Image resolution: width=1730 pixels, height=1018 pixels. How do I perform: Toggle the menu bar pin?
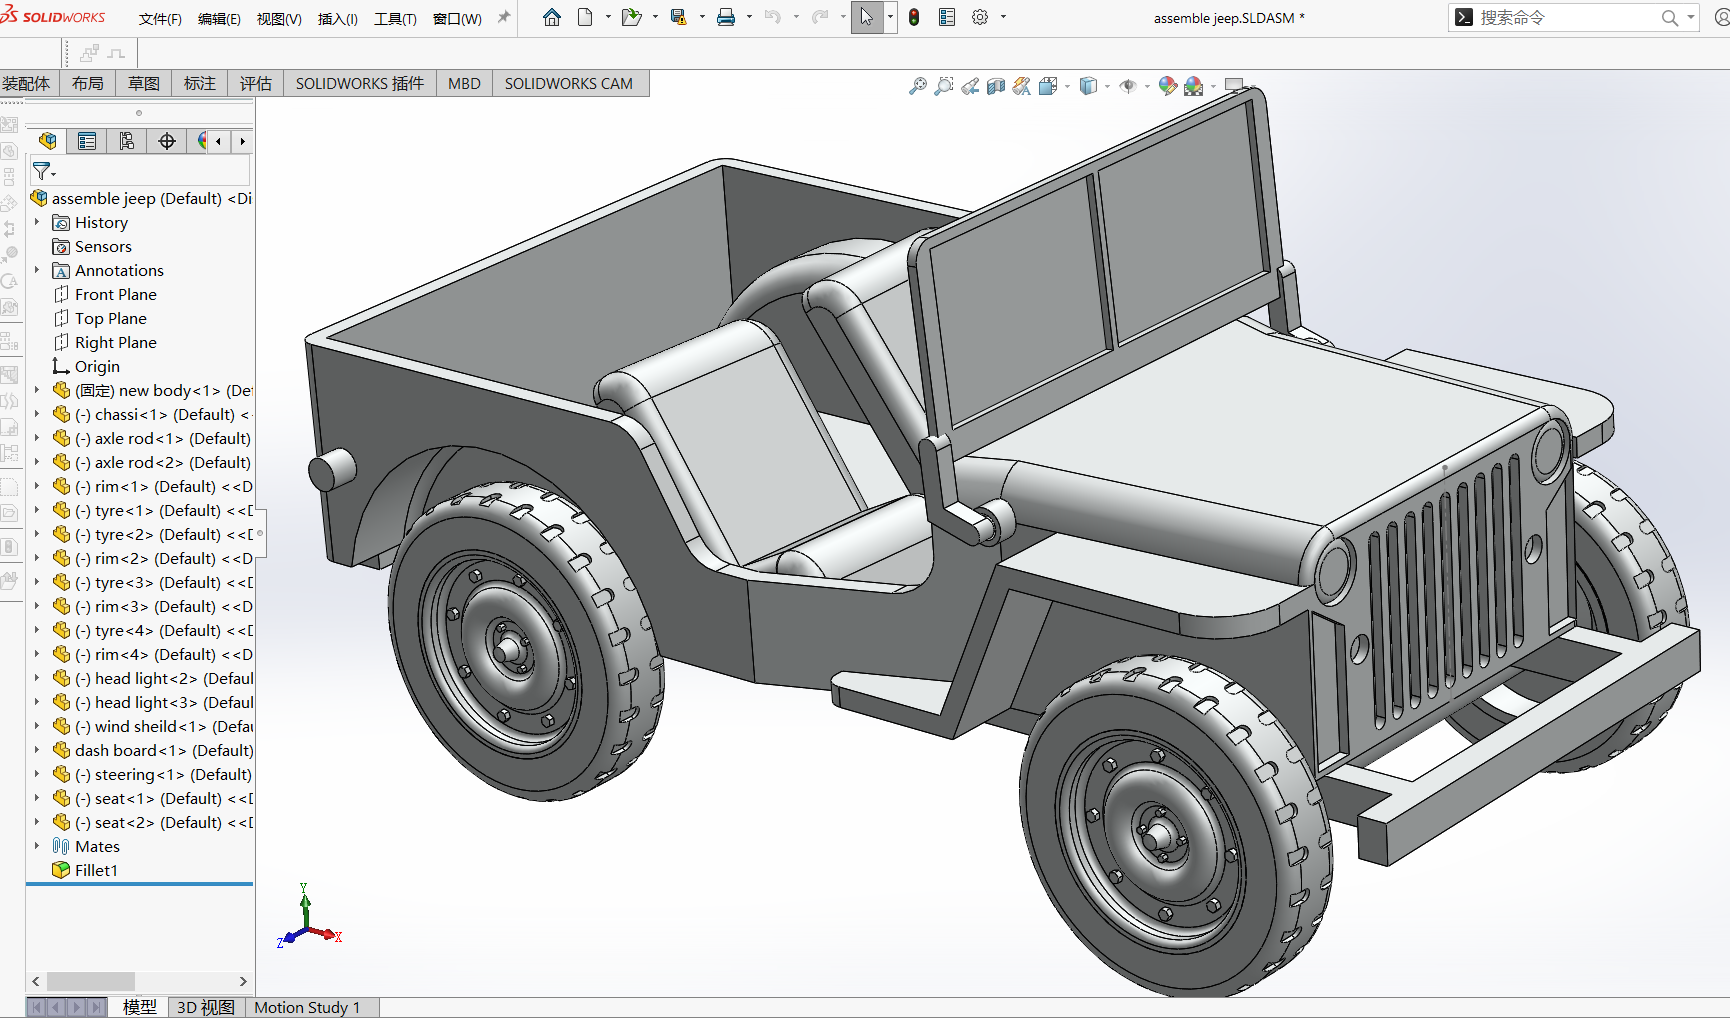[504, 17]
